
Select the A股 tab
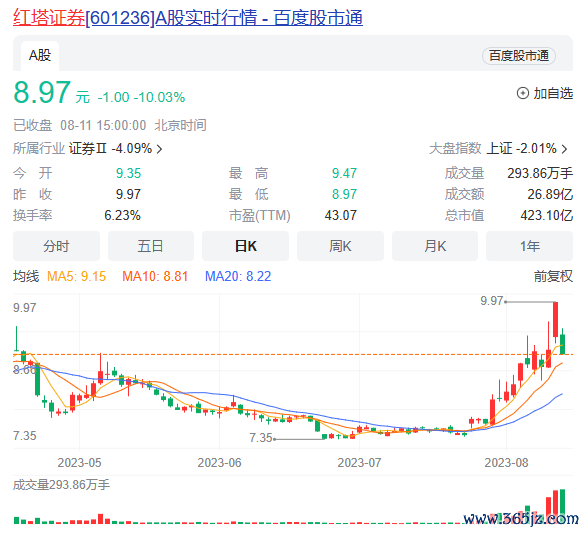40,56
